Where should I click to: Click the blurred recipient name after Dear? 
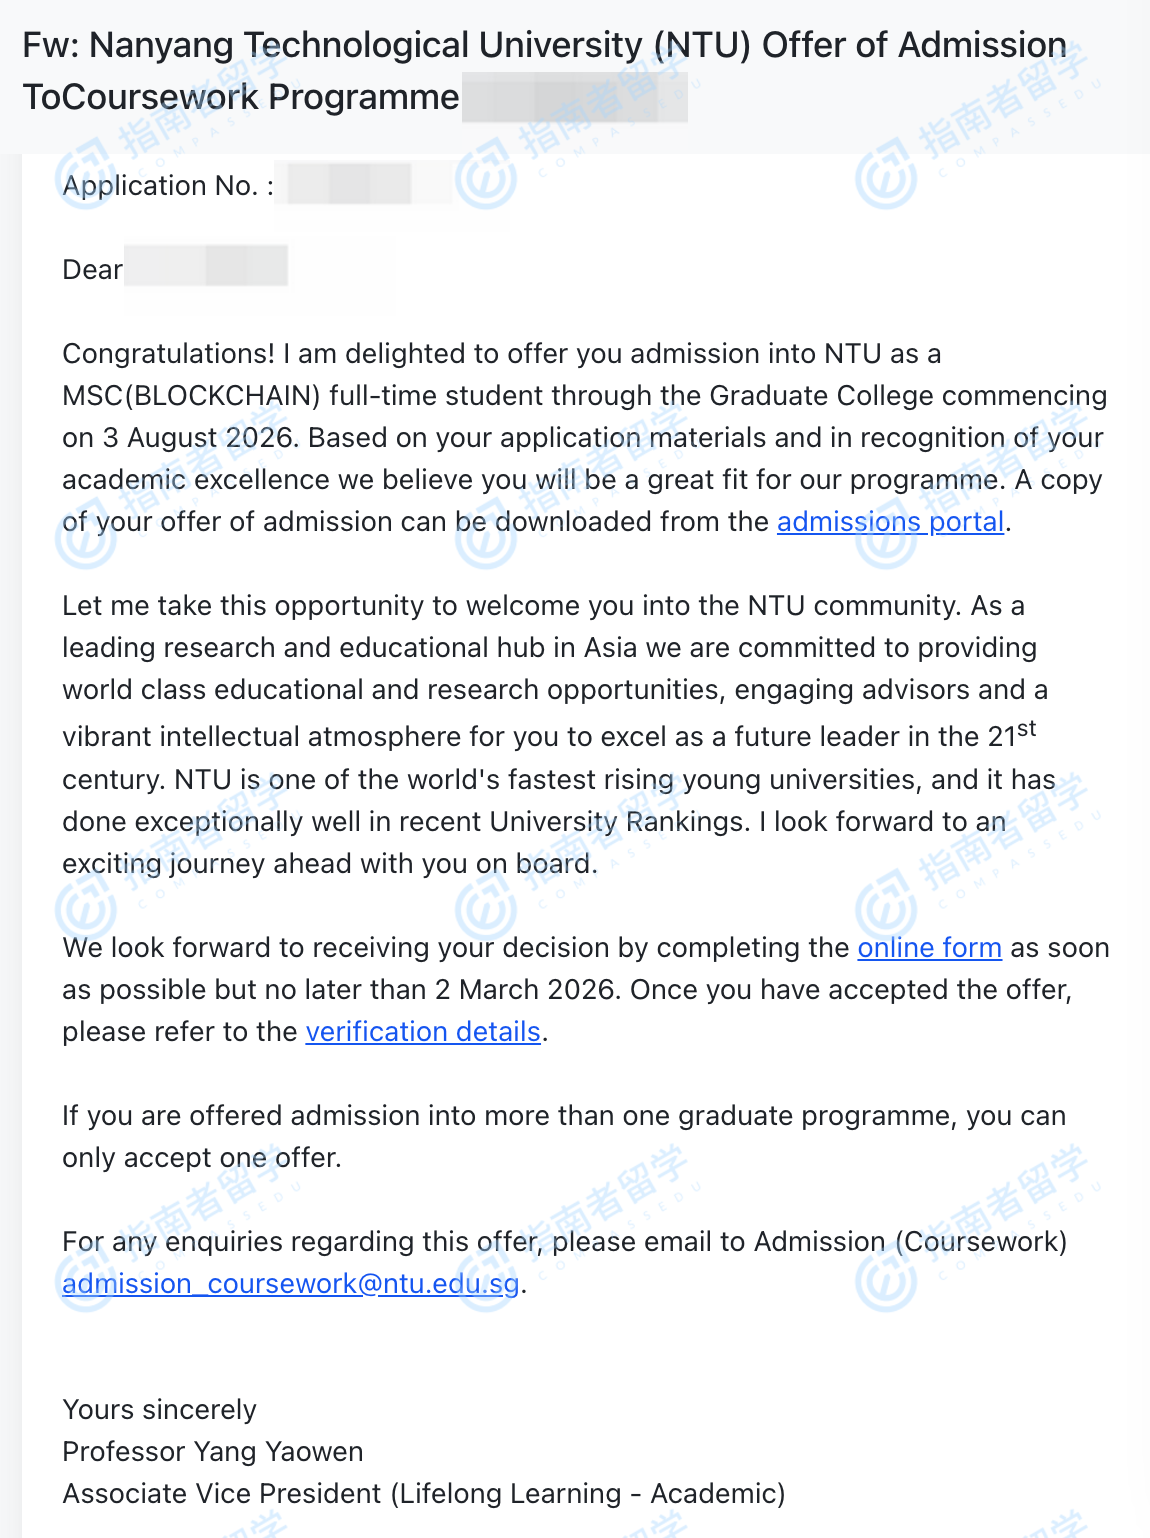(206, 267)
